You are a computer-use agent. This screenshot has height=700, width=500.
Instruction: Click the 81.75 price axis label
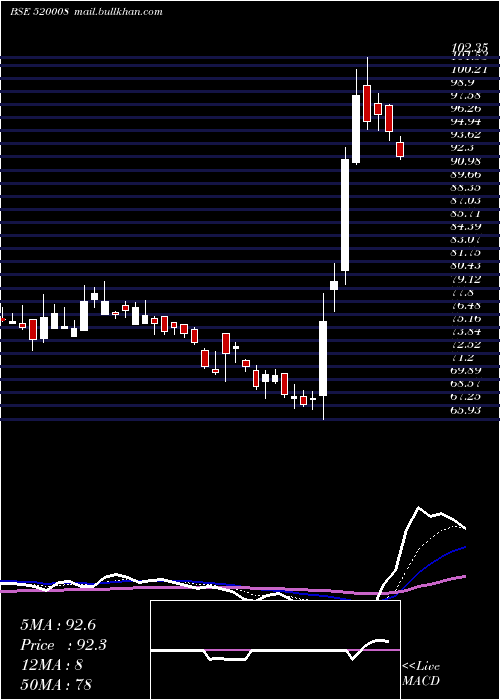click(x=468, y=252)
